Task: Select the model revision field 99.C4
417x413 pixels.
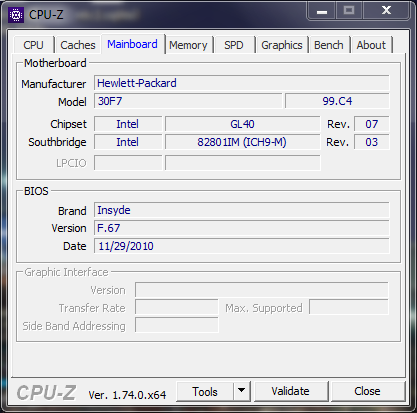Action: click(337, 101)
